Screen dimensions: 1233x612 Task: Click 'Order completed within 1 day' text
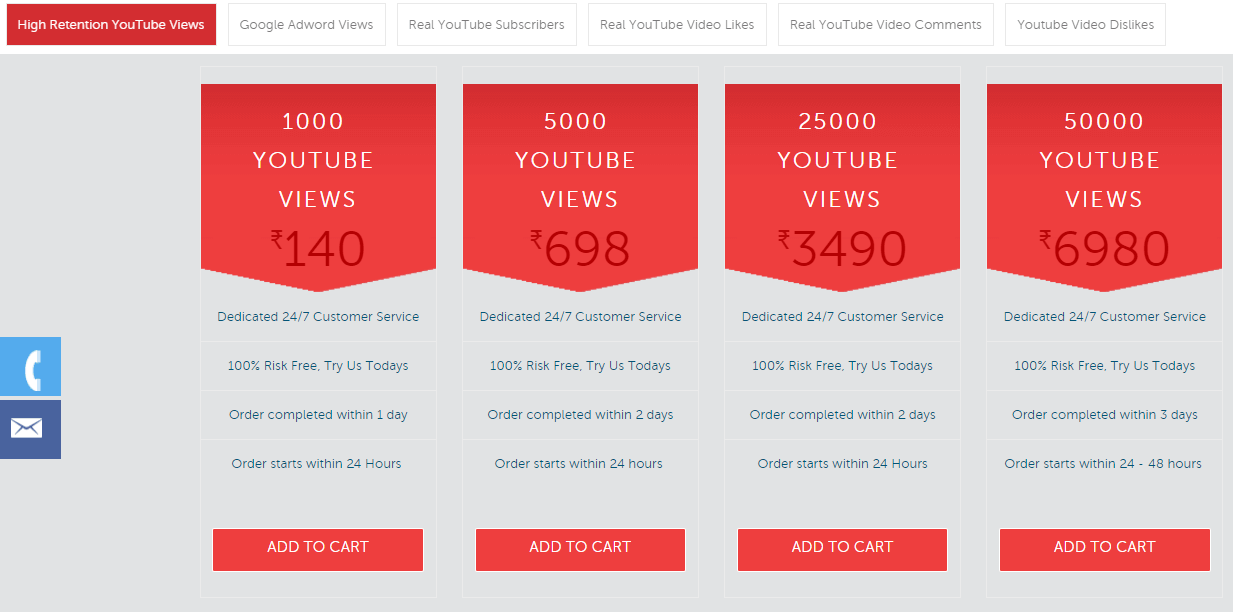(x=318, y=415)
